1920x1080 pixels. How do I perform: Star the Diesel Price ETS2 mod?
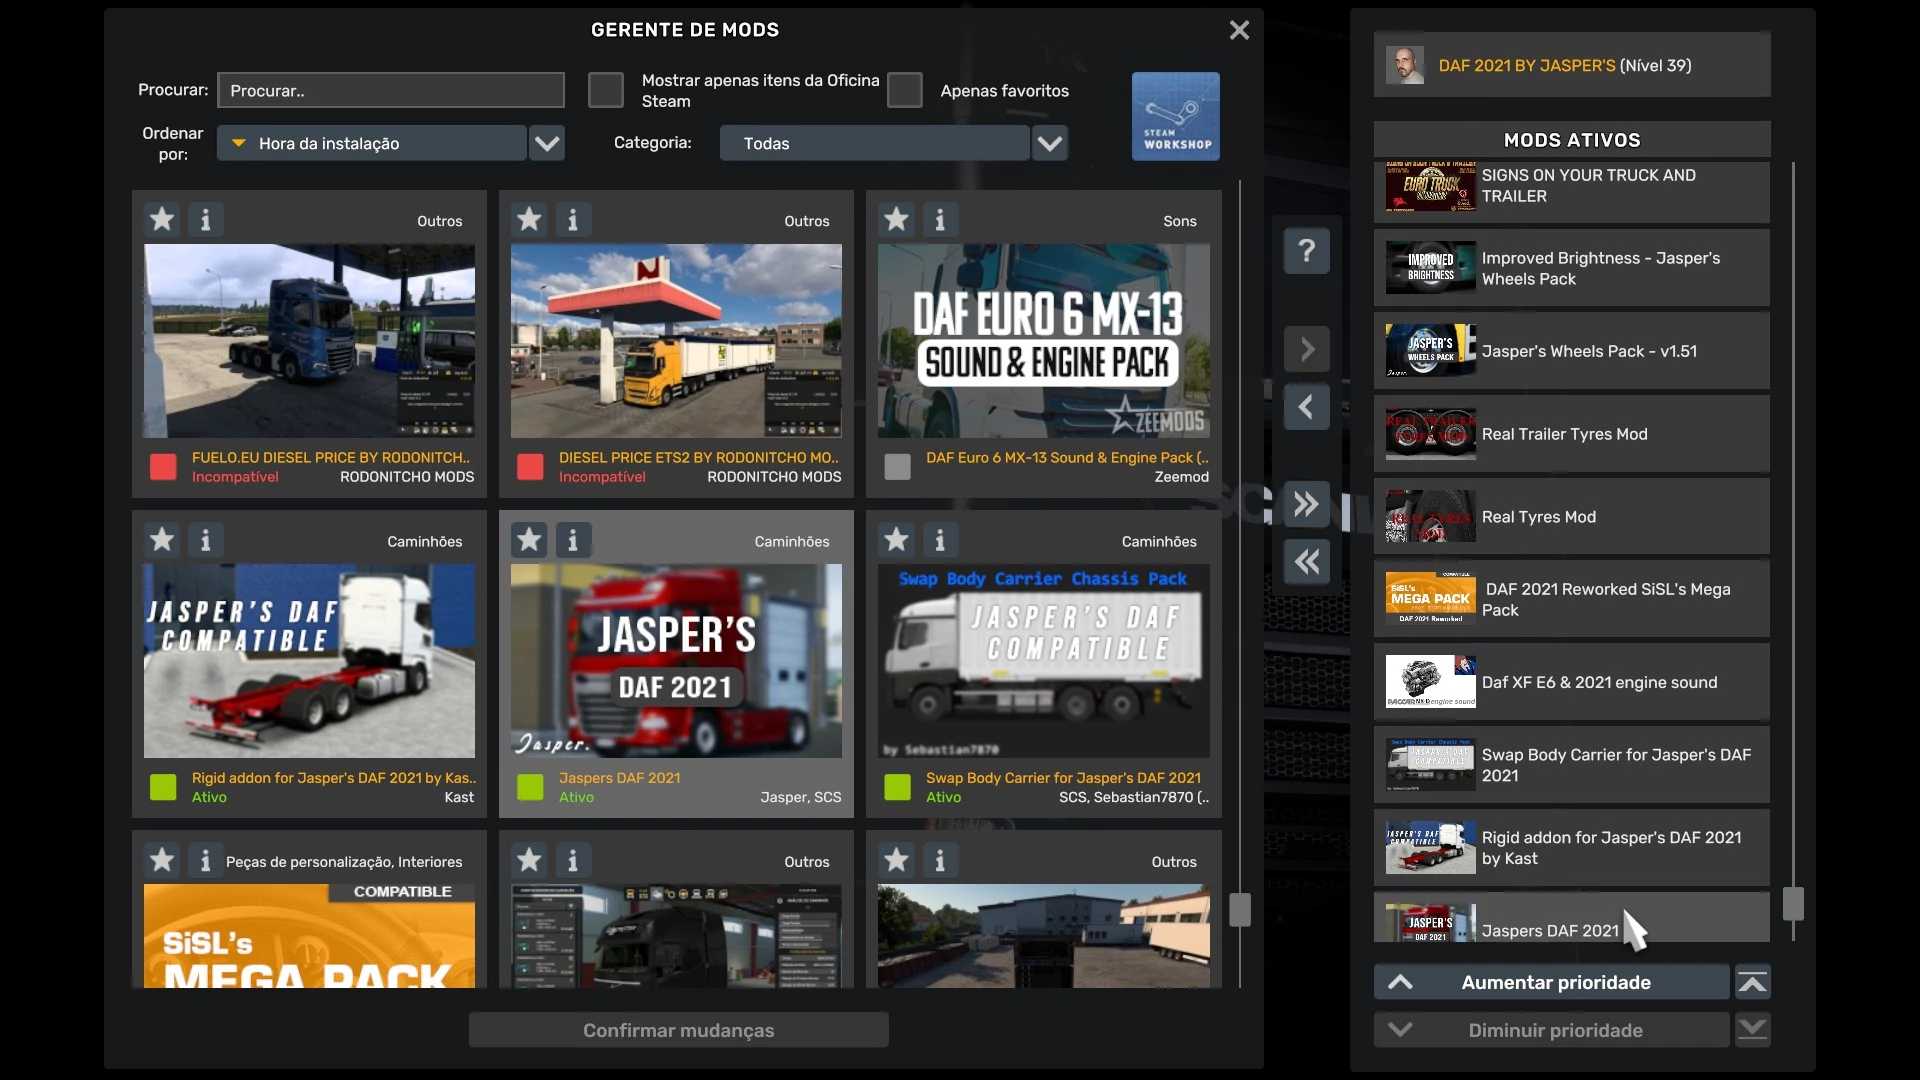pos(529,219)
